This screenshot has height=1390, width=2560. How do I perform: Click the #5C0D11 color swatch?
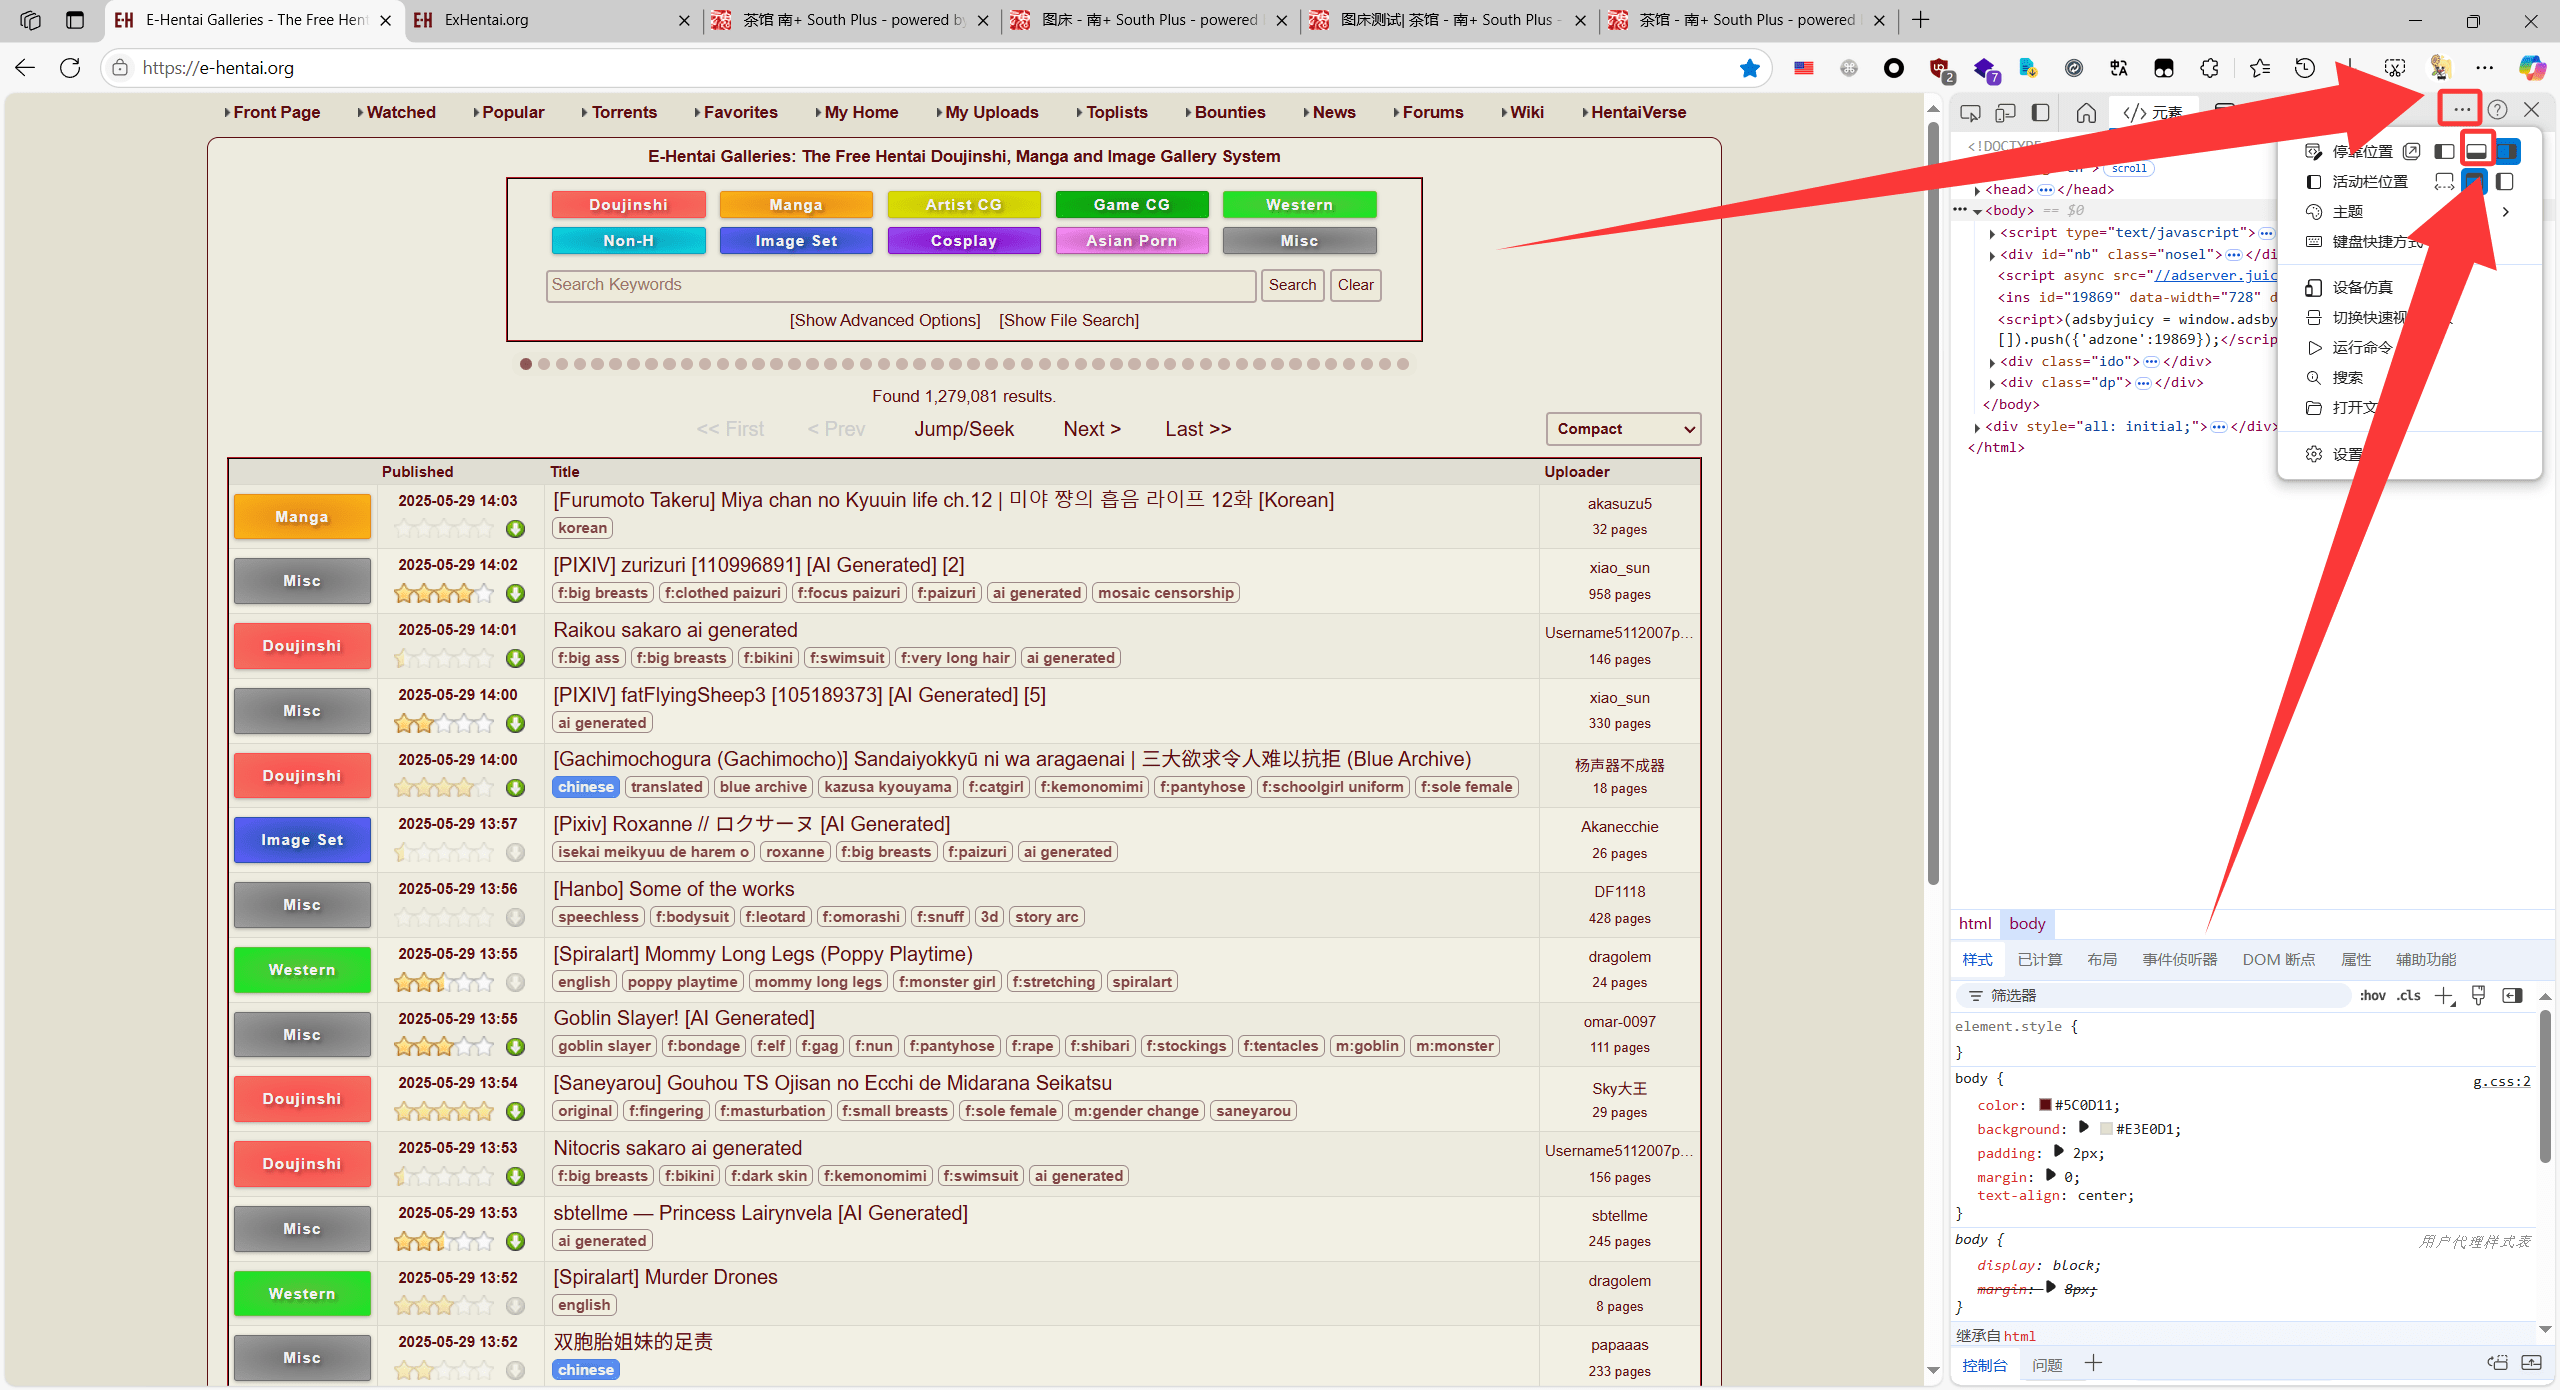pos(2045,1105)
